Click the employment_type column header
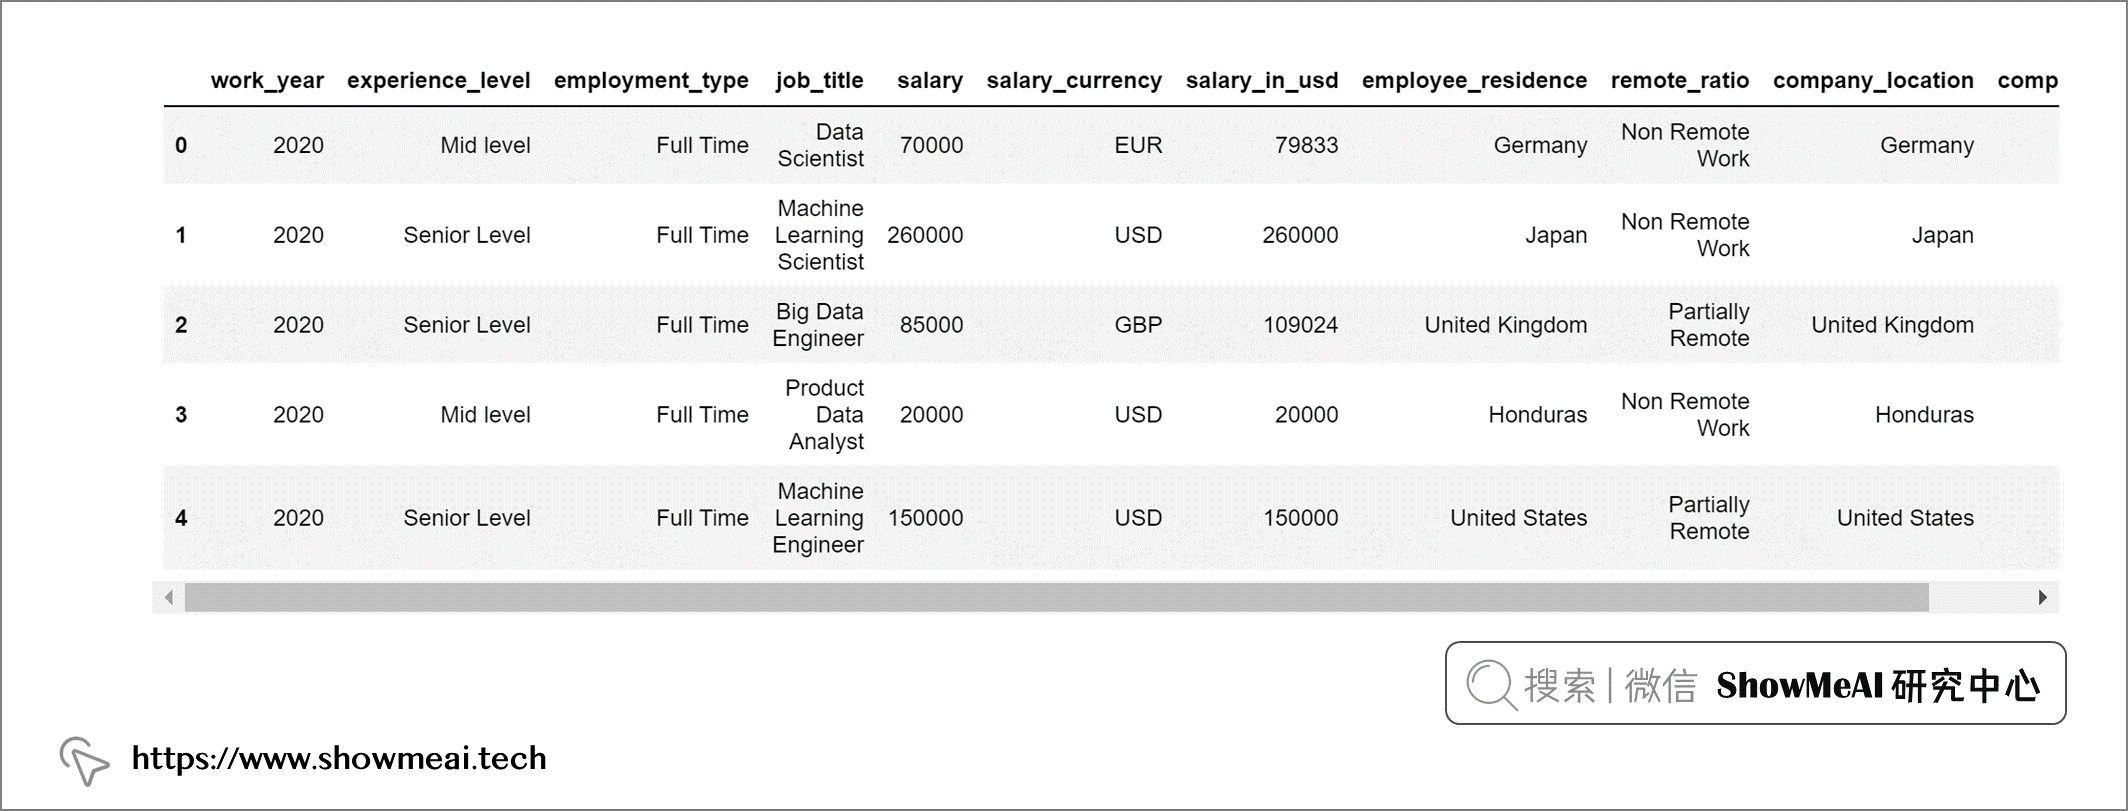This screenshot has height=811, width=2128. [x=651, y=81]
